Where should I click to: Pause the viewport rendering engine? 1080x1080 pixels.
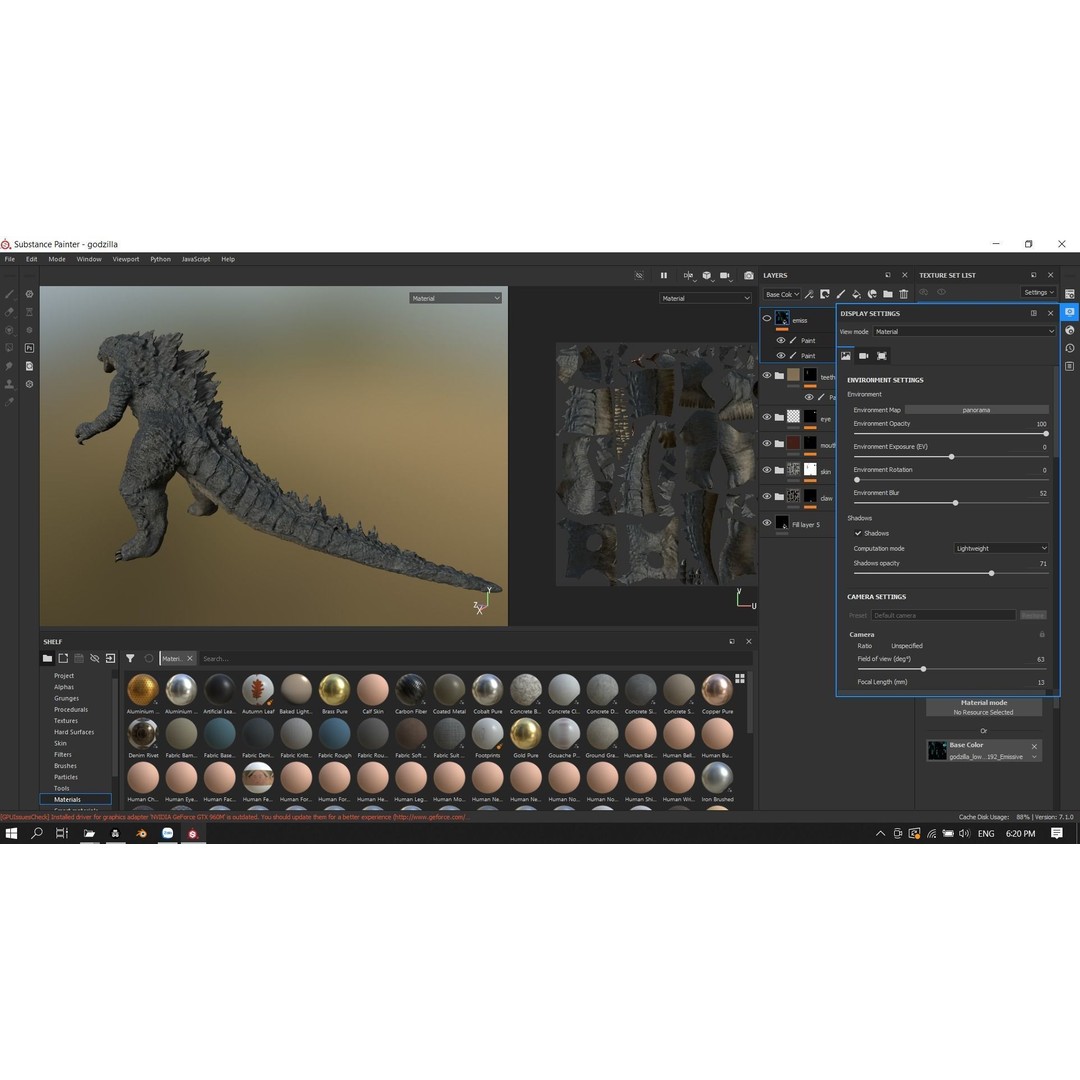664,276
